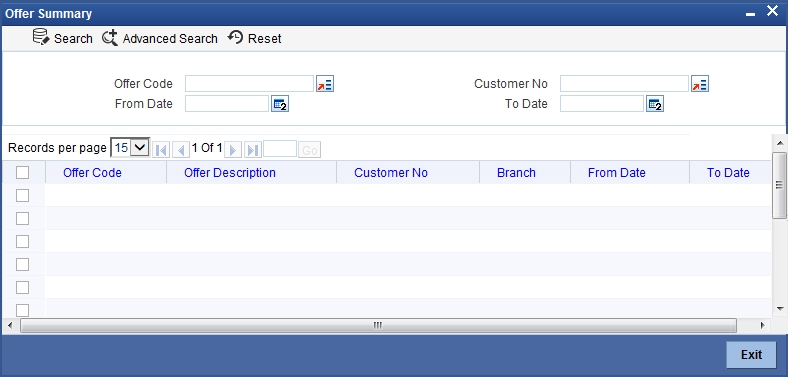
Task: Close the Offer Summary window
Action: tap(772, 11)
